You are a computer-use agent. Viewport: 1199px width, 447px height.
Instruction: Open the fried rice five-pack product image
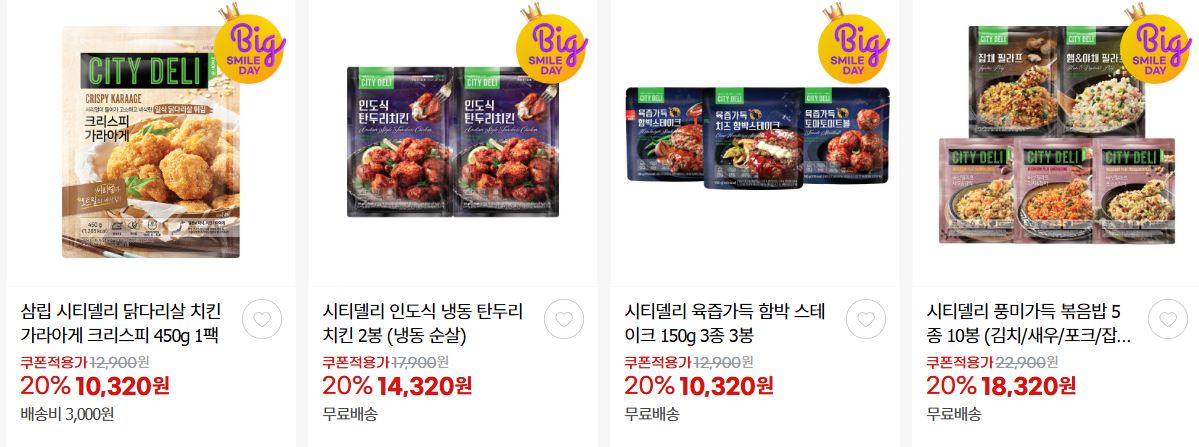tap(1058, 134)
